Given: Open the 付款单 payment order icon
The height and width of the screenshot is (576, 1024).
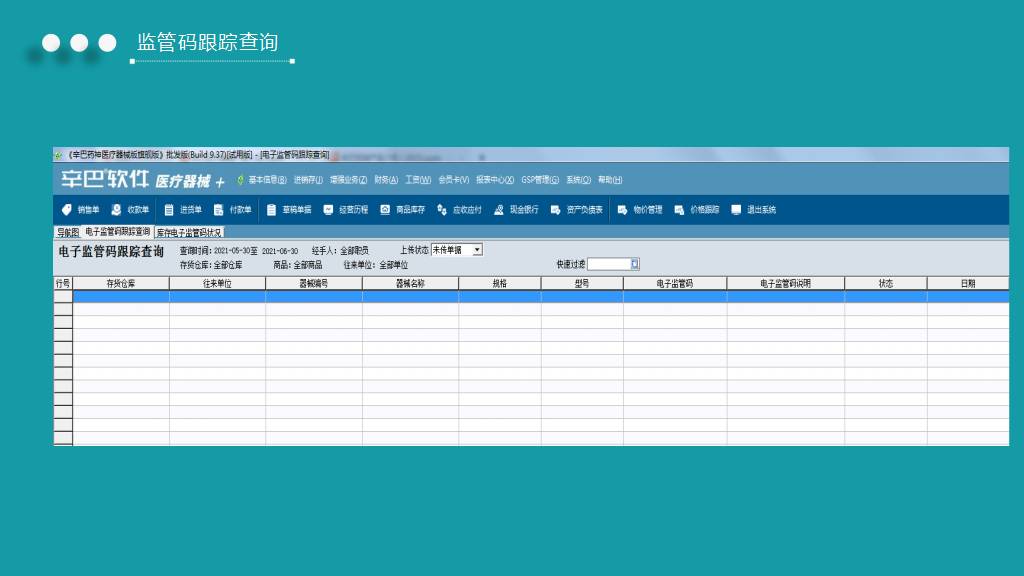Looking at the screenshot, I should pos(219,210).
